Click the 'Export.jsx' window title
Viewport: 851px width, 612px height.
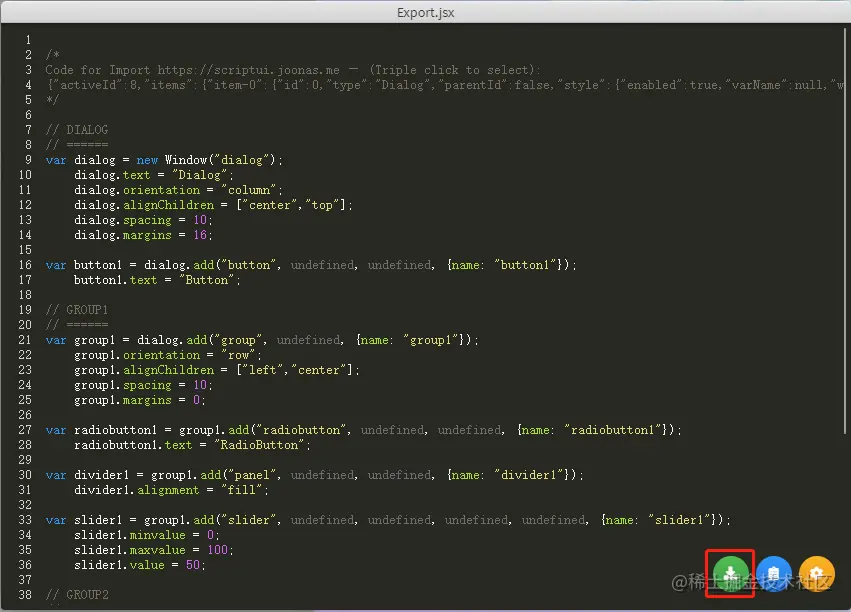pyautogui.click(x=426, y=12)
